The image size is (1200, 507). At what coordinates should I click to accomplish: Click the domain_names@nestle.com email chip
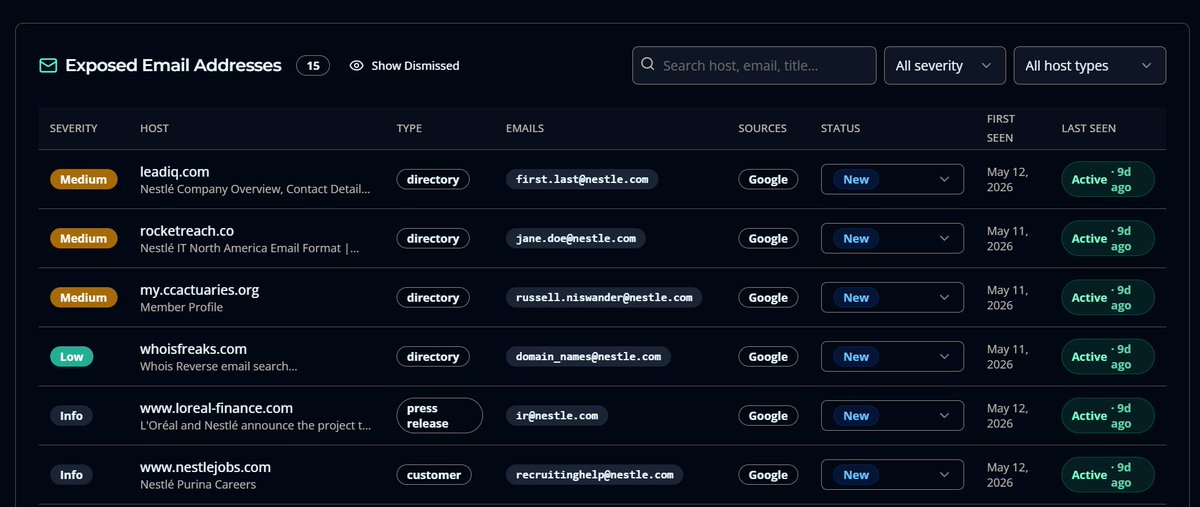588,357
